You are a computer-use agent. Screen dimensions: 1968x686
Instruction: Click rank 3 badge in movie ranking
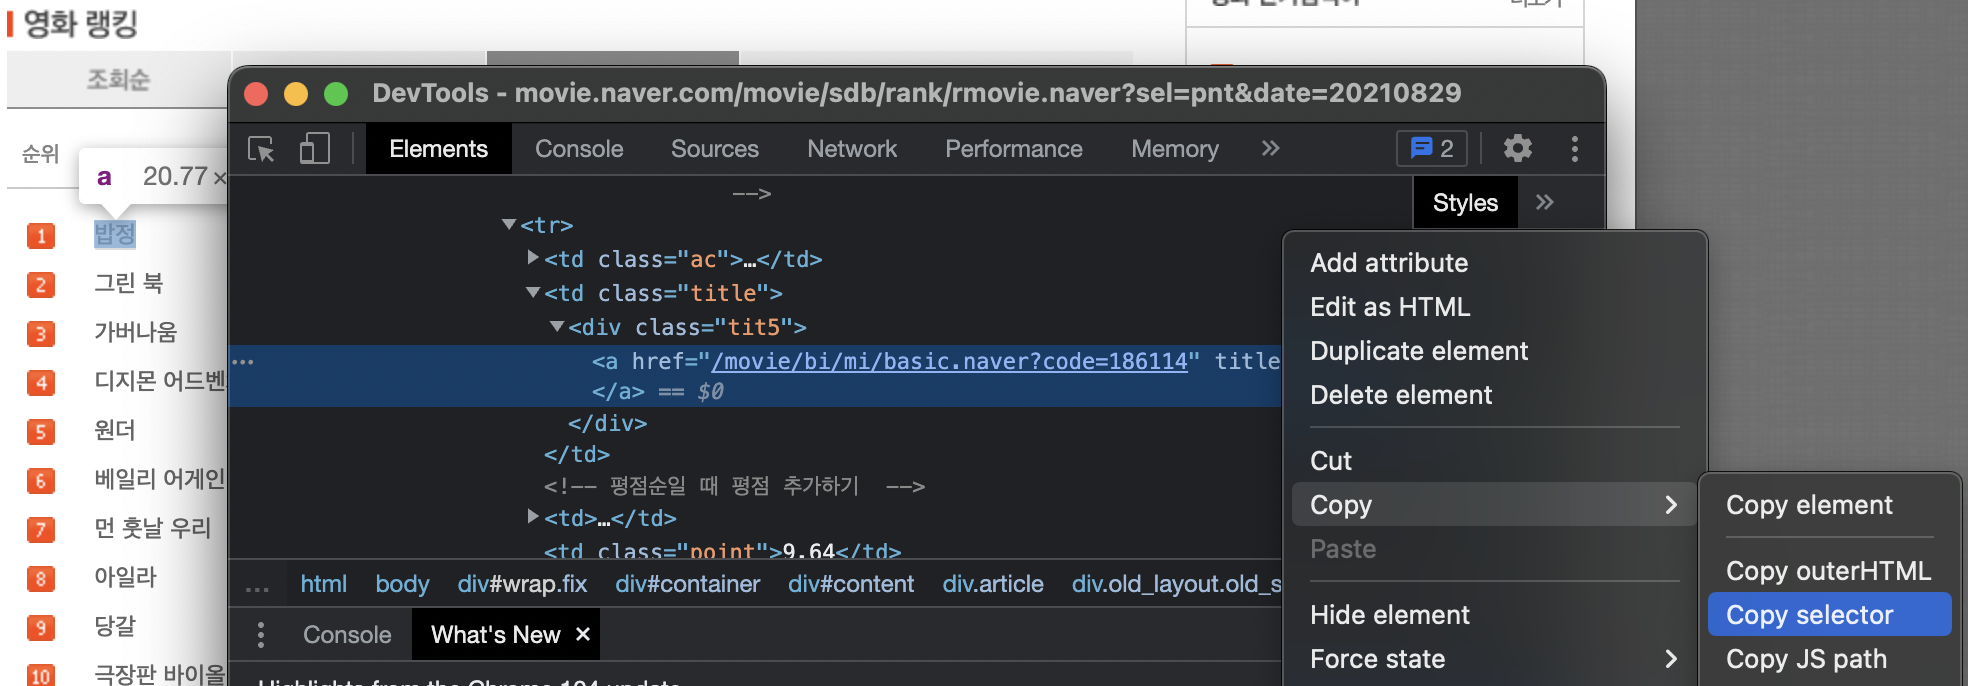pyautogui.click(x=40, y=334)
